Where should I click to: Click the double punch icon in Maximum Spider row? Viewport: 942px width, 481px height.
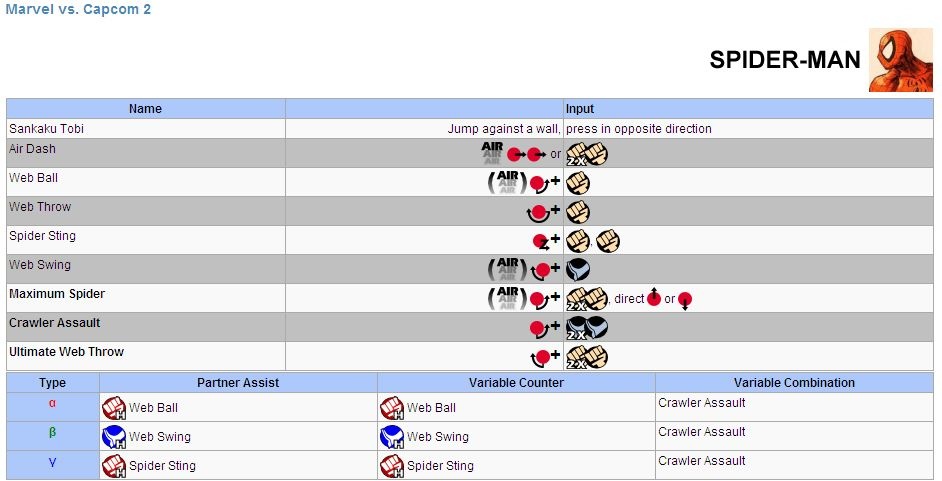[587, 298]
